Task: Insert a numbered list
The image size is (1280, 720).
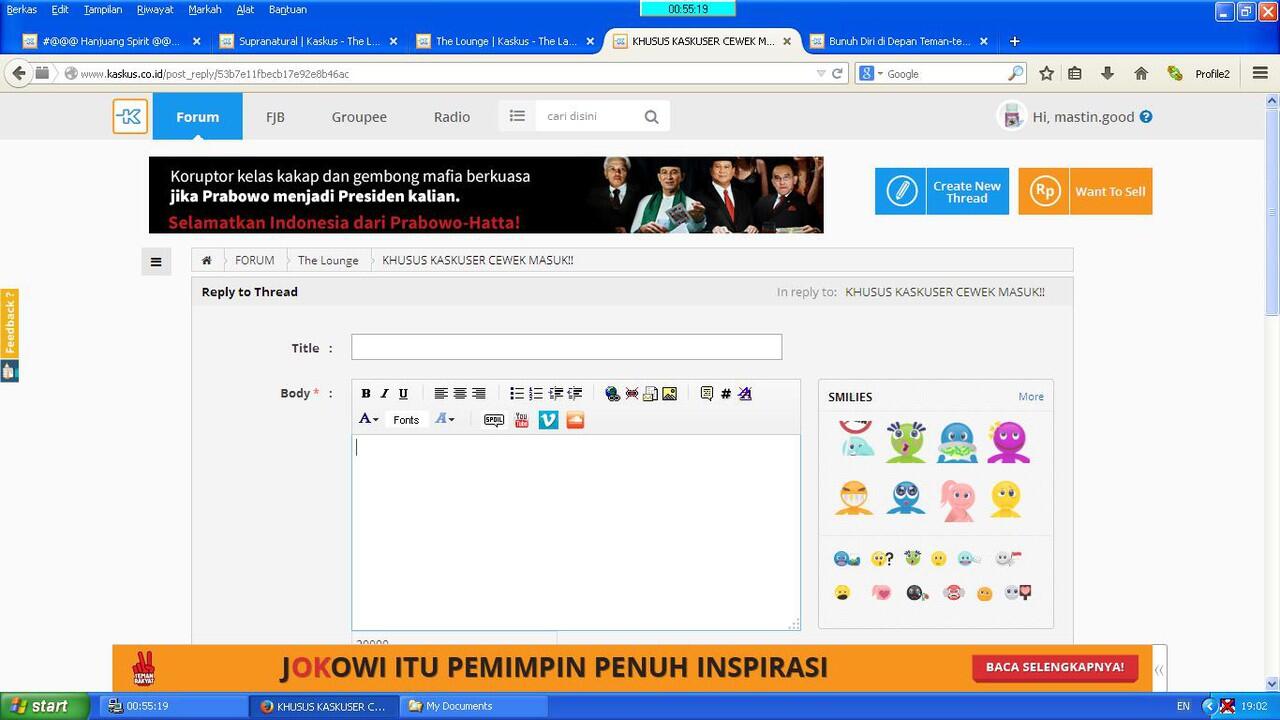Action: 536,394
